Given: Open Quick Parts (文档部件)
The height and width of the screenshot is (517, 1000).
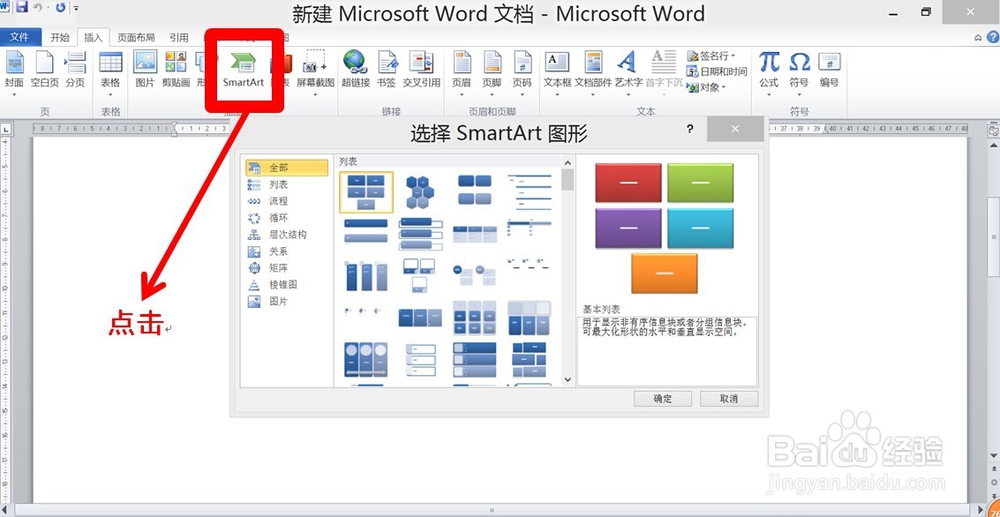Looking at the screenshot, I should [593, 72].
